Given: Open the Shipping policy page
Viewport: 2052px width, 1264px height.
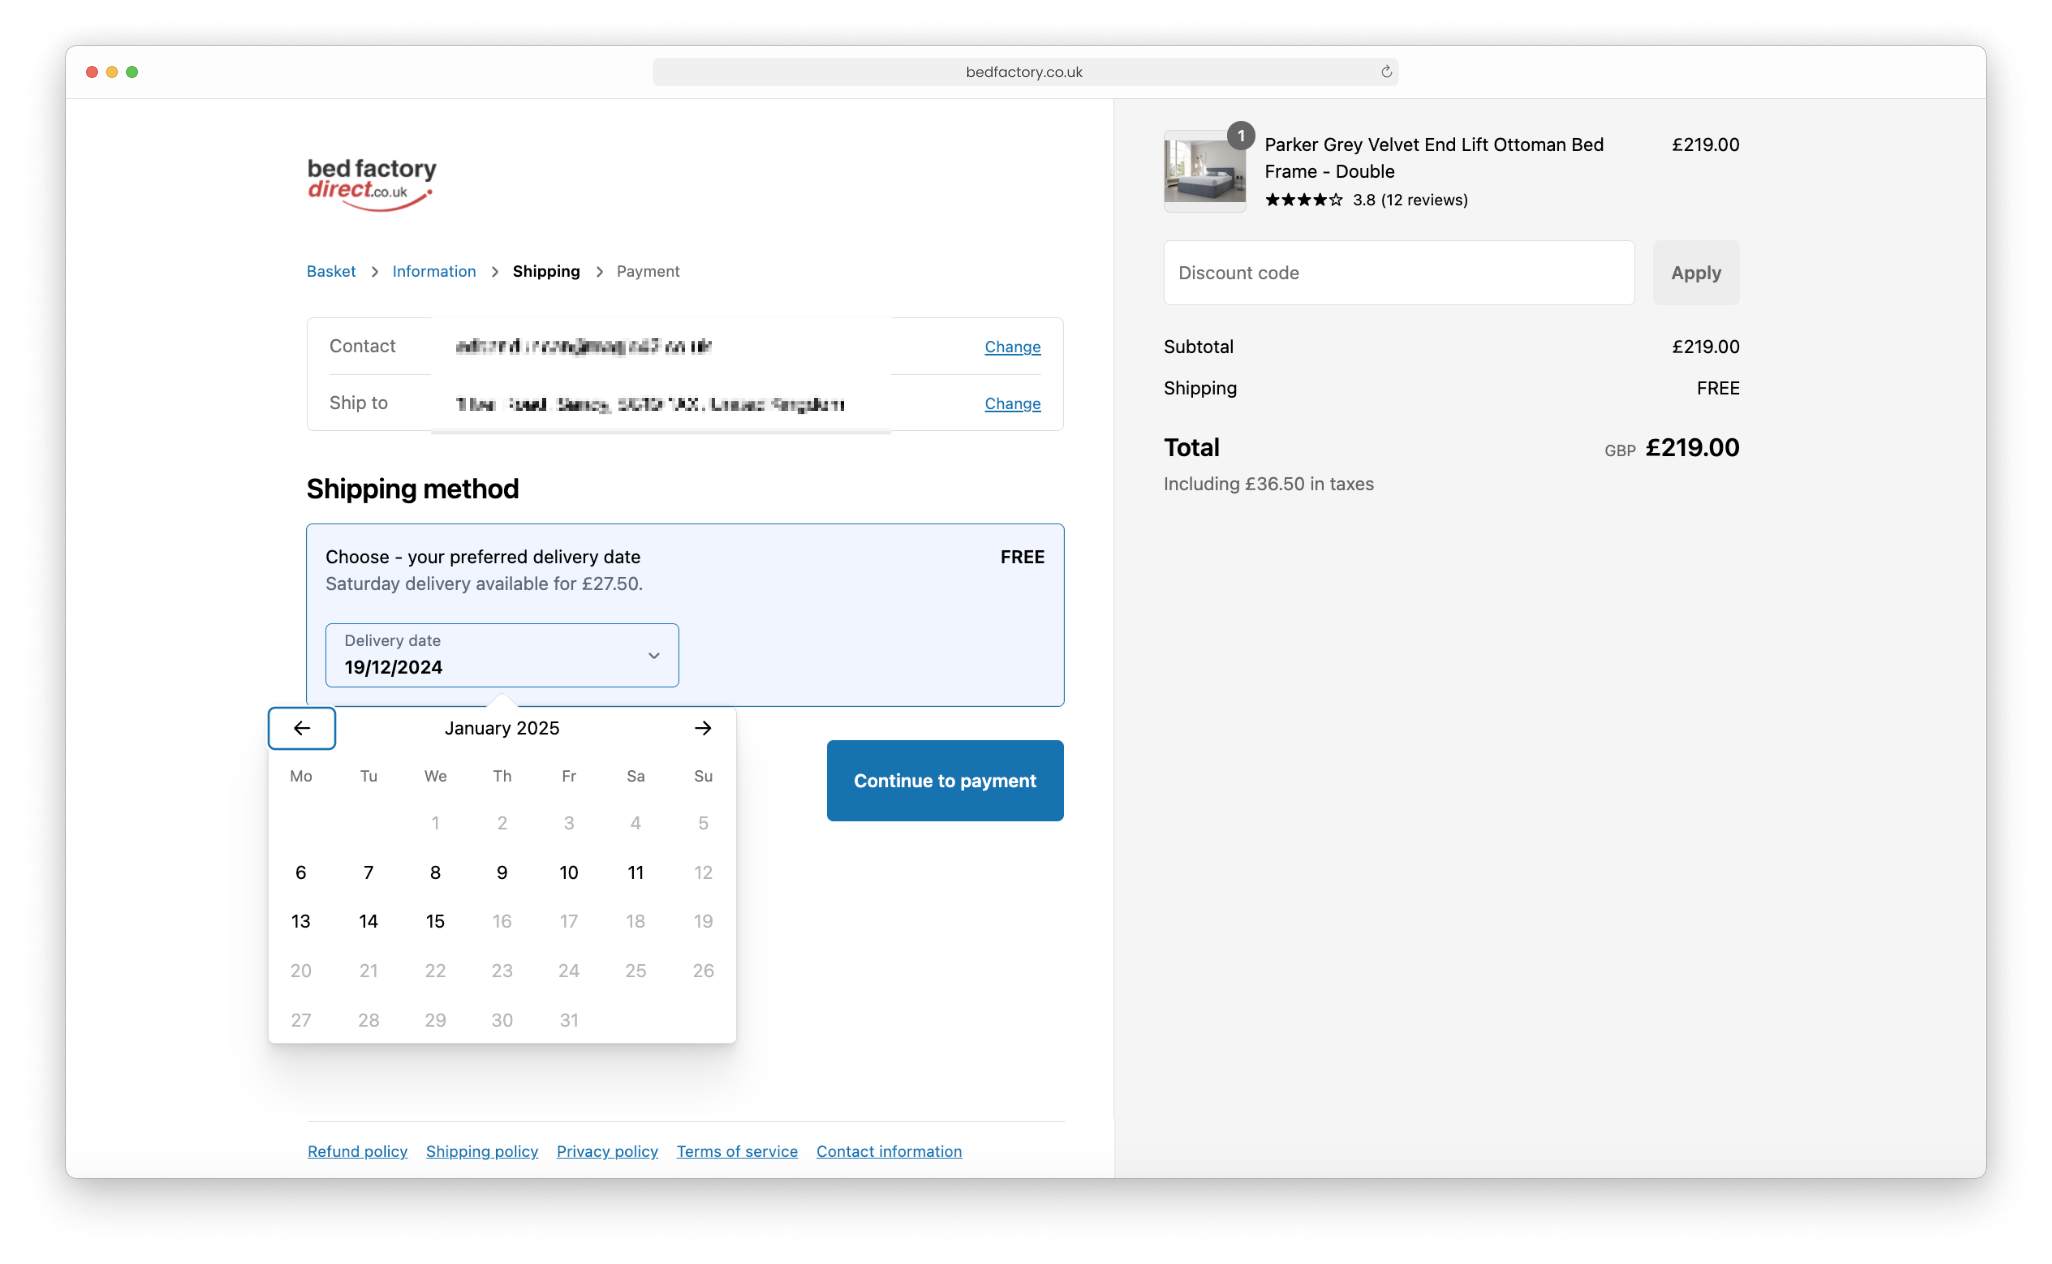Looking at the screenshot, I should pos(481,1151).
